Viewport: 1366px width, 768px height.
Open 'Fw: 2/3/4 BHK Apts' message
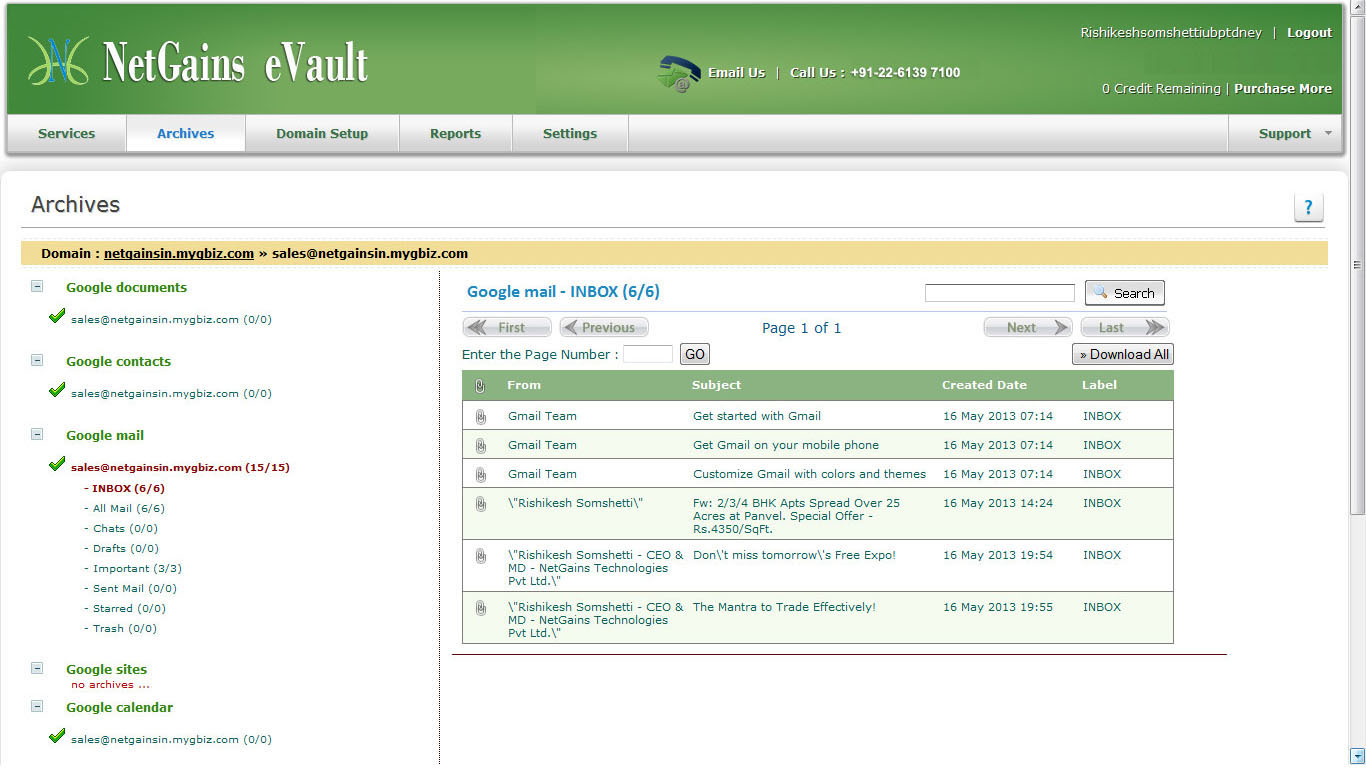(796, 516)
